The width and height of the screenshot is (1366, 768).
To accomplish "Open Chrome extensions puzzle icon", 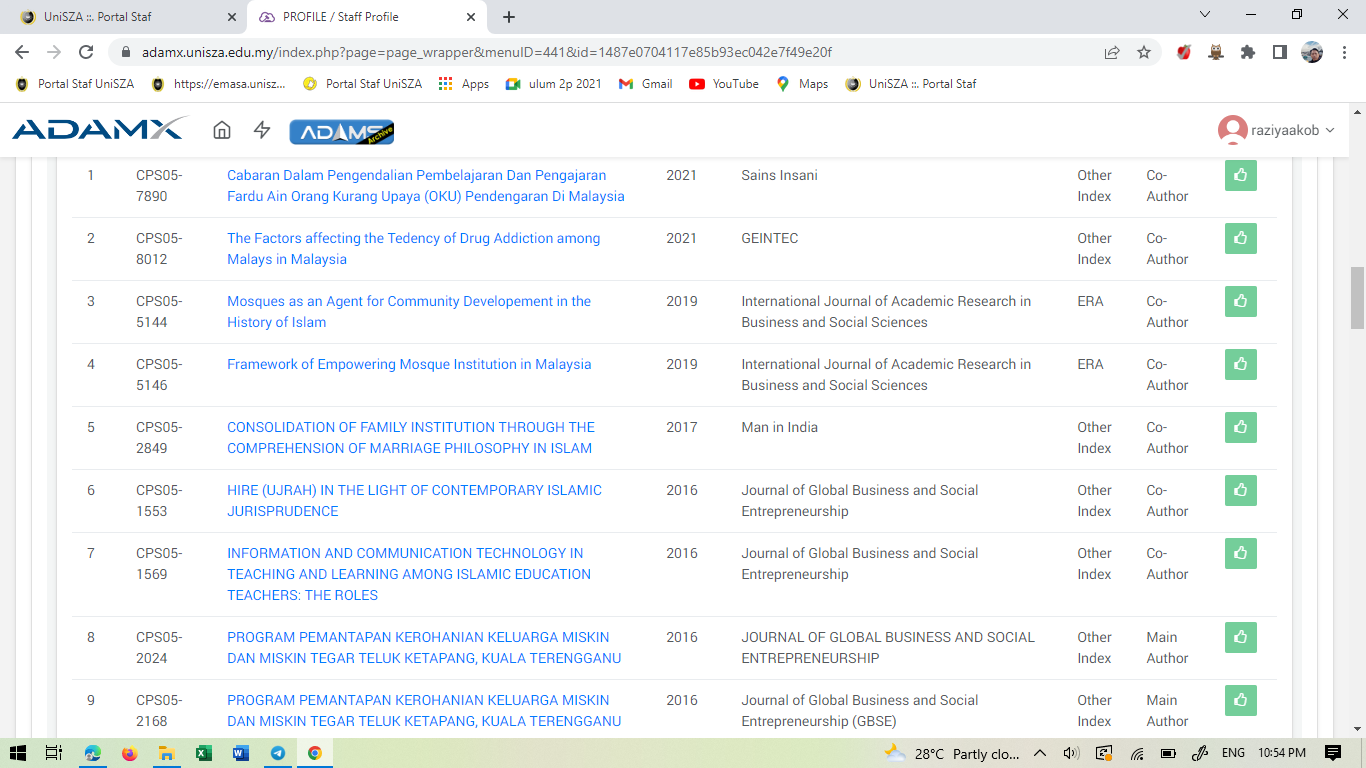I will [x=1248, y=52].
